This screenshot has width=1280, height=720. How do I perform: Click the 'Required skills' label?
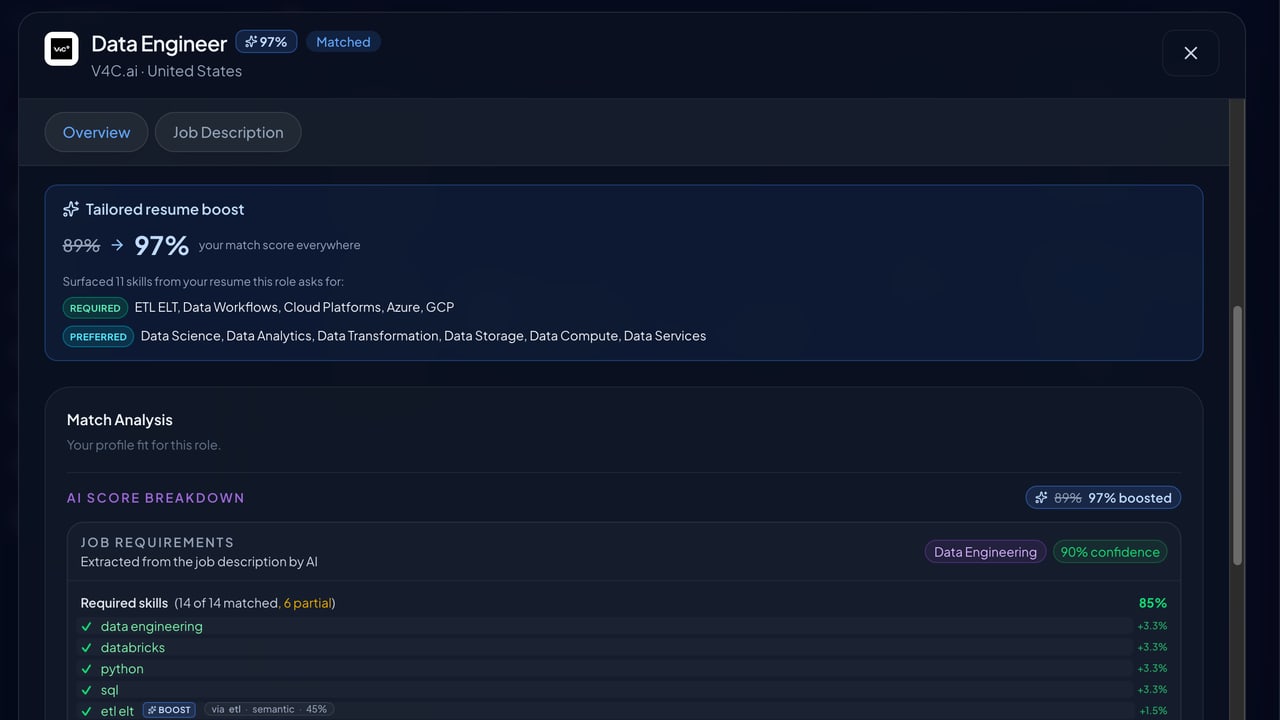coord(124,603)
